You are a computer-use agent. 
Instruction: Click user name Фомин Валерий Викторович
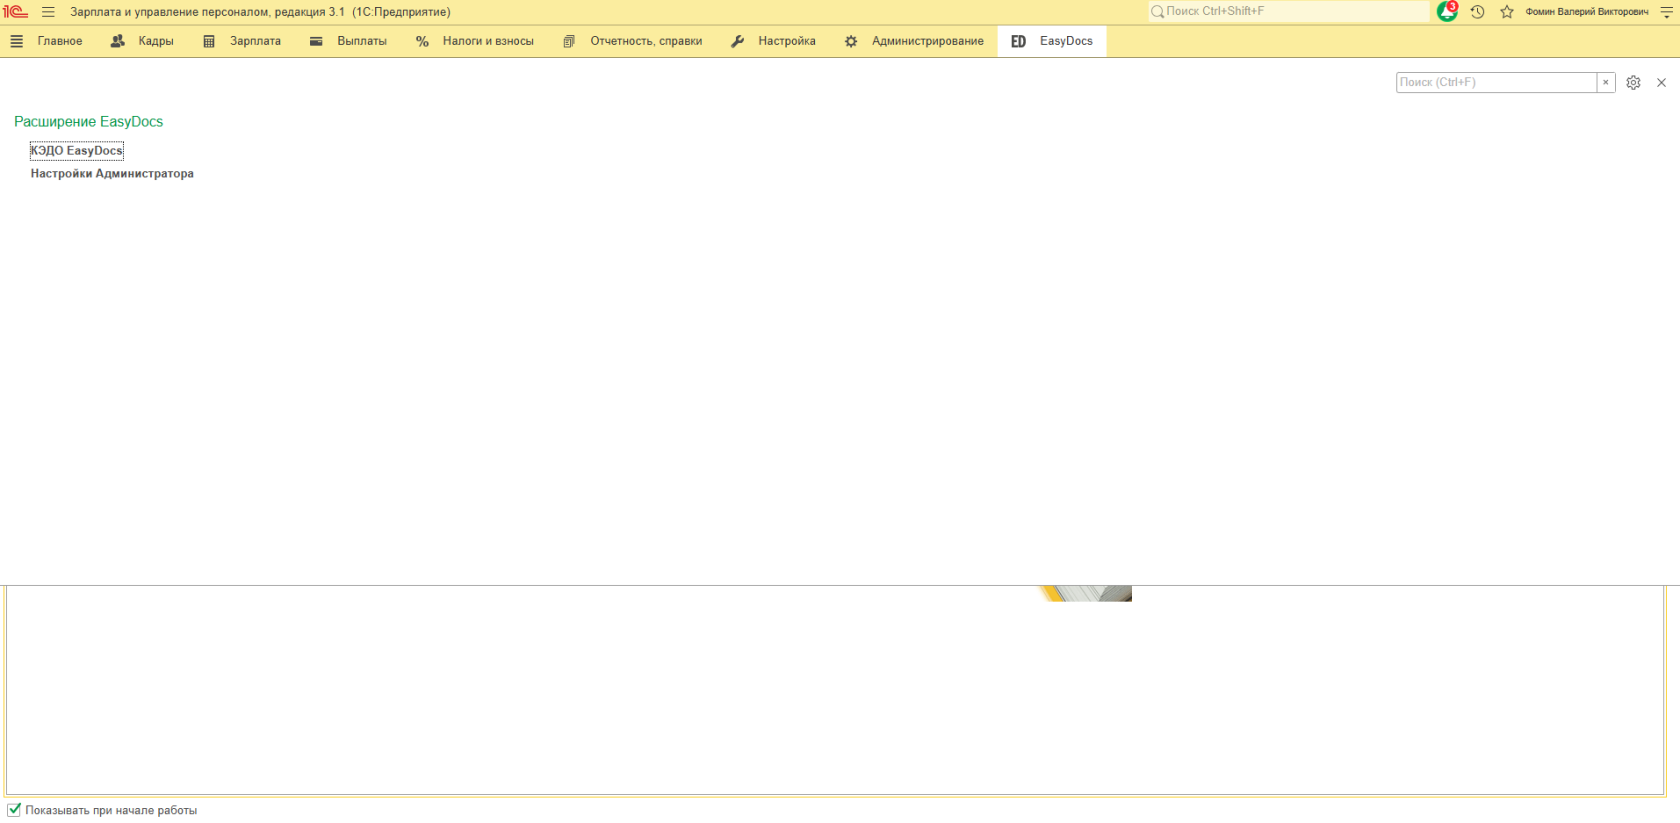pos(1587,12)
